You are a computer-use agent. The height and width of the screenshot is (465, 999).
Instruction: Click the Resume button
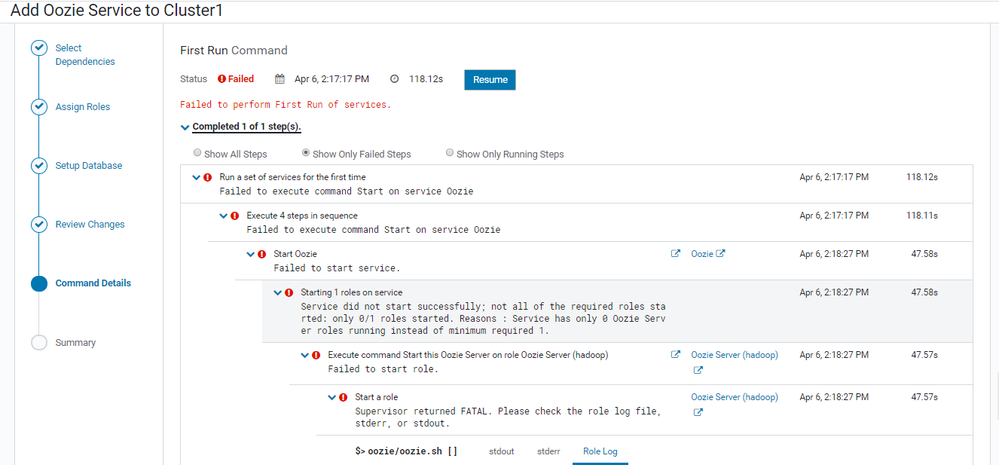point(490,80)
